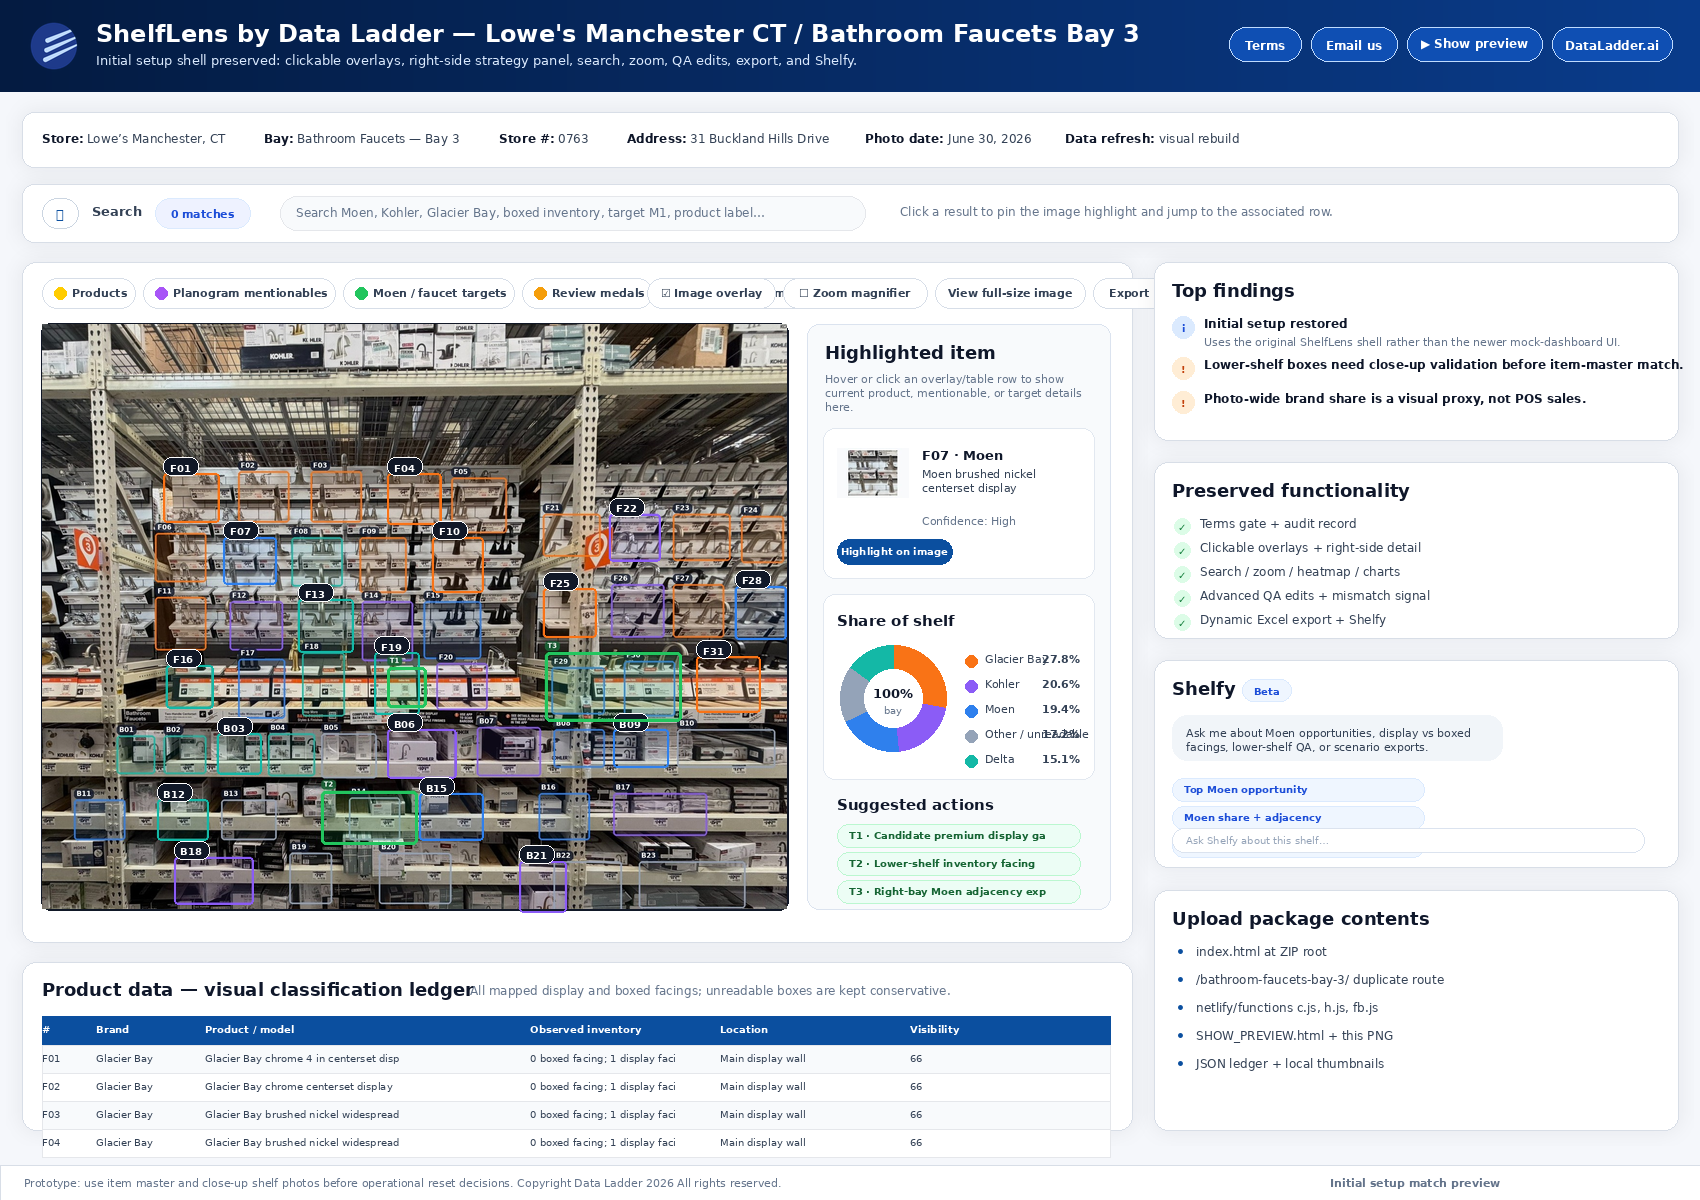The image size is (1700, 1200).
Task: Toggle the Image overlay checkbox
Action: pyautogui.click(x=711, y=293)
